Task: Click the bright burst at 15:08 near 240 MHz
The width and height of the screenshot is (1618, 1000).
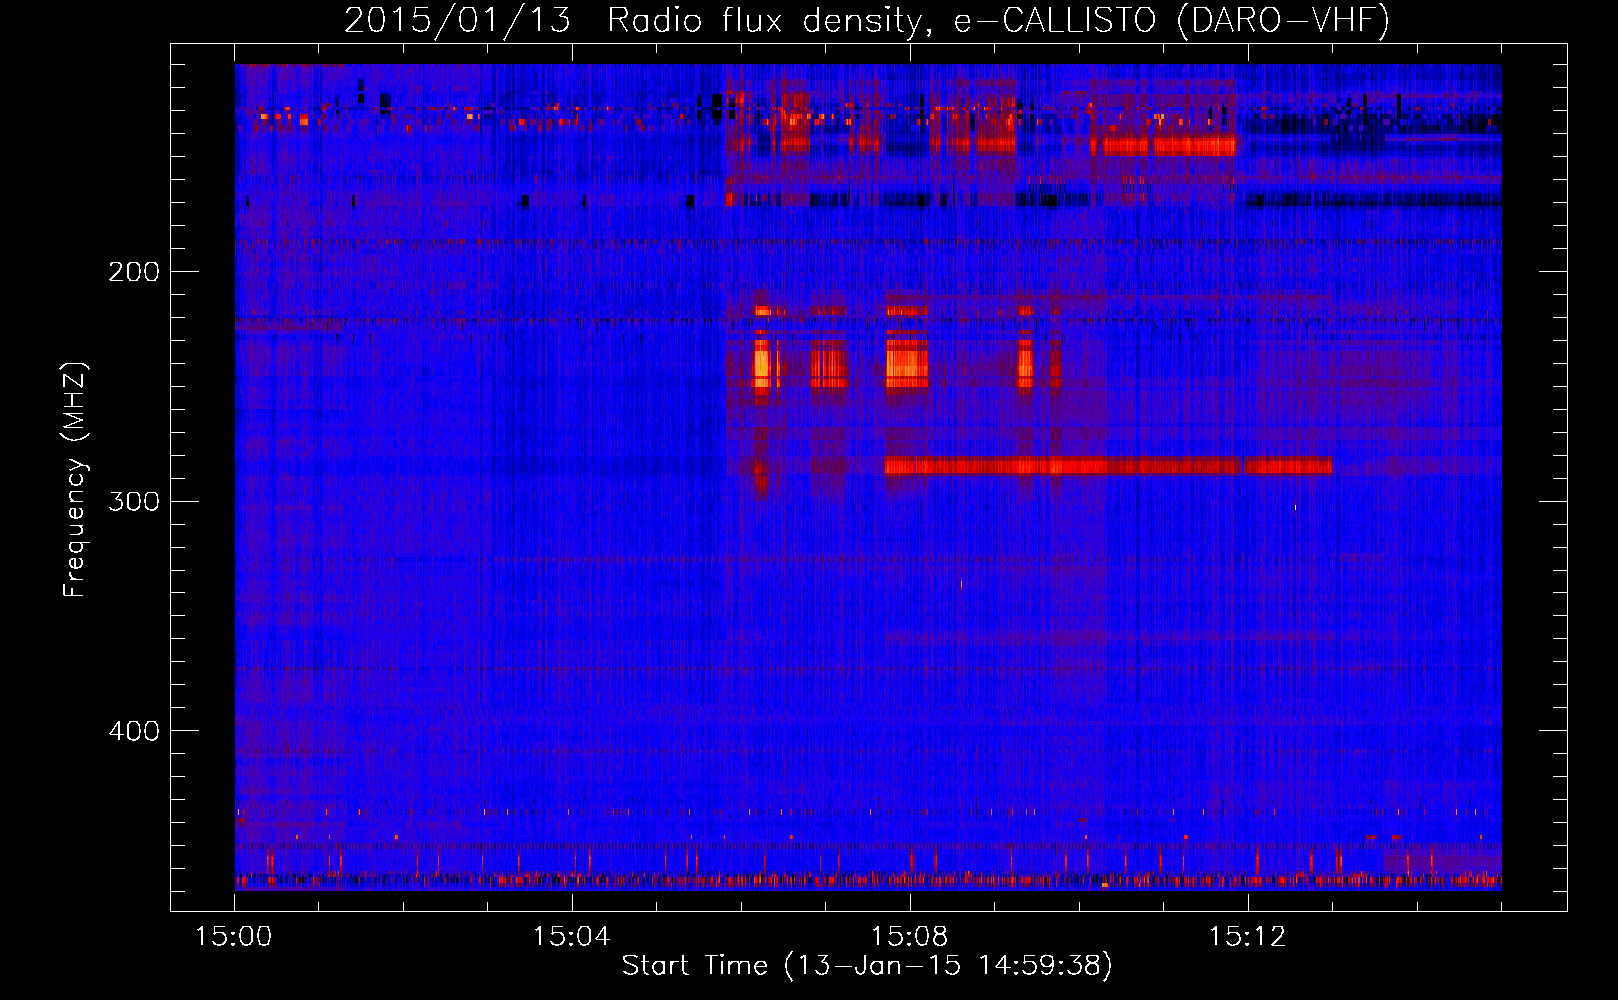Action: tap(906, 365)
